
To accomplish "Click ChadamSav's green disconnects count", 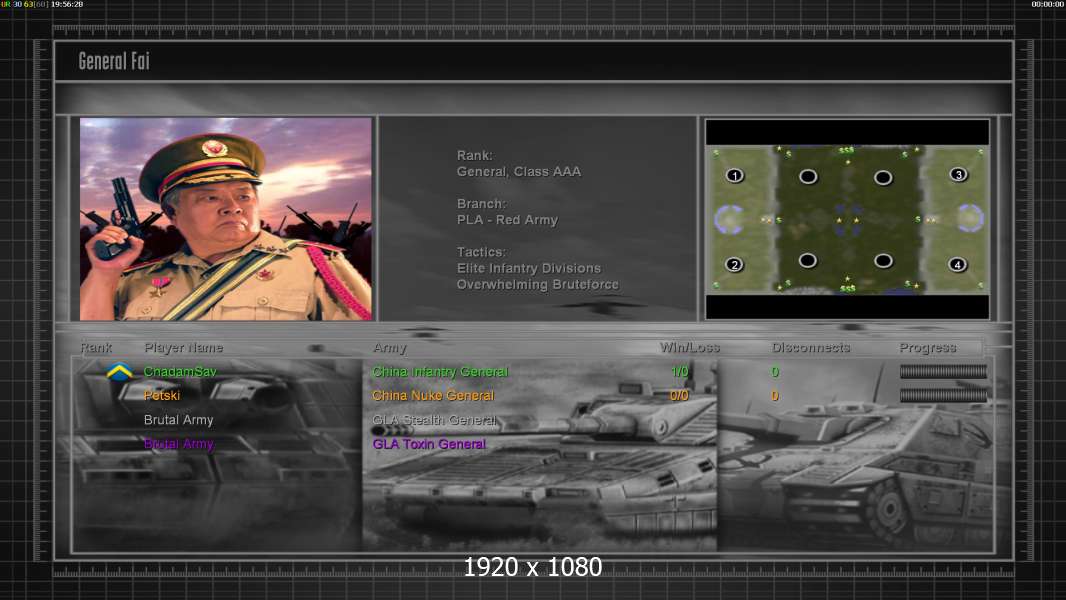I will (775, 372).
